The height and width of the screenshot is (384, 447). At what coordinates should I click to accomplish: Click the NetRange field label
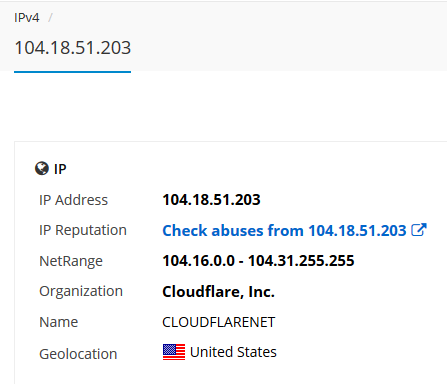coord(71,261)
